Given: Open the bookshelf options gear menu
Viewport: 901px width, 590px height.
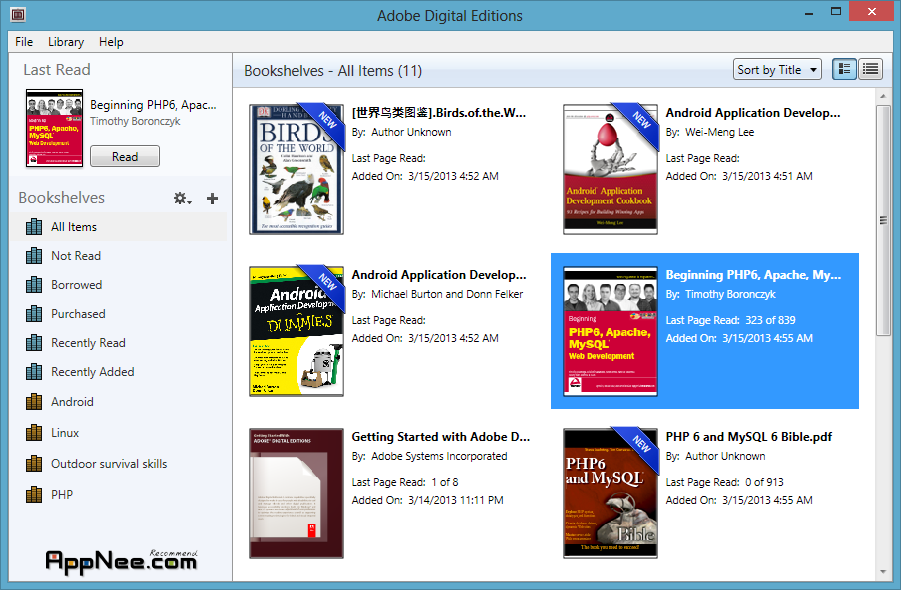Looking at the screenshot, I should pos(182,198).
